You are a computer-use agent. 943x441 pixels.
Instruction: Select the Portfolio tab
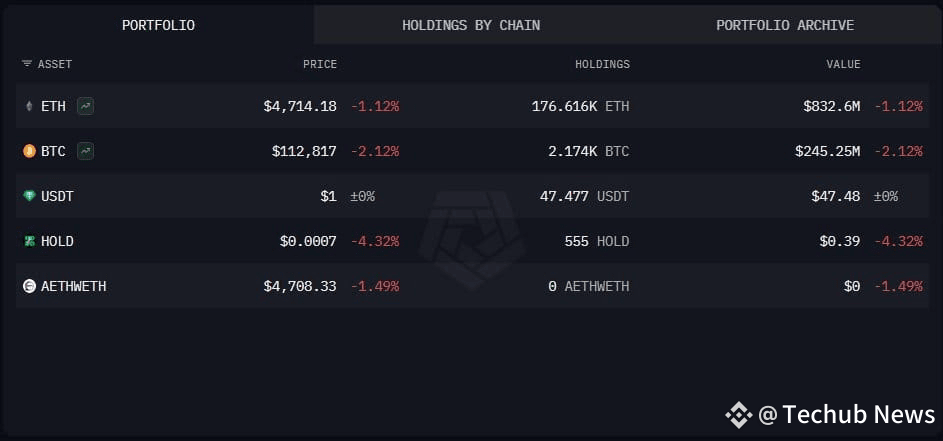(x=158, y=25)
